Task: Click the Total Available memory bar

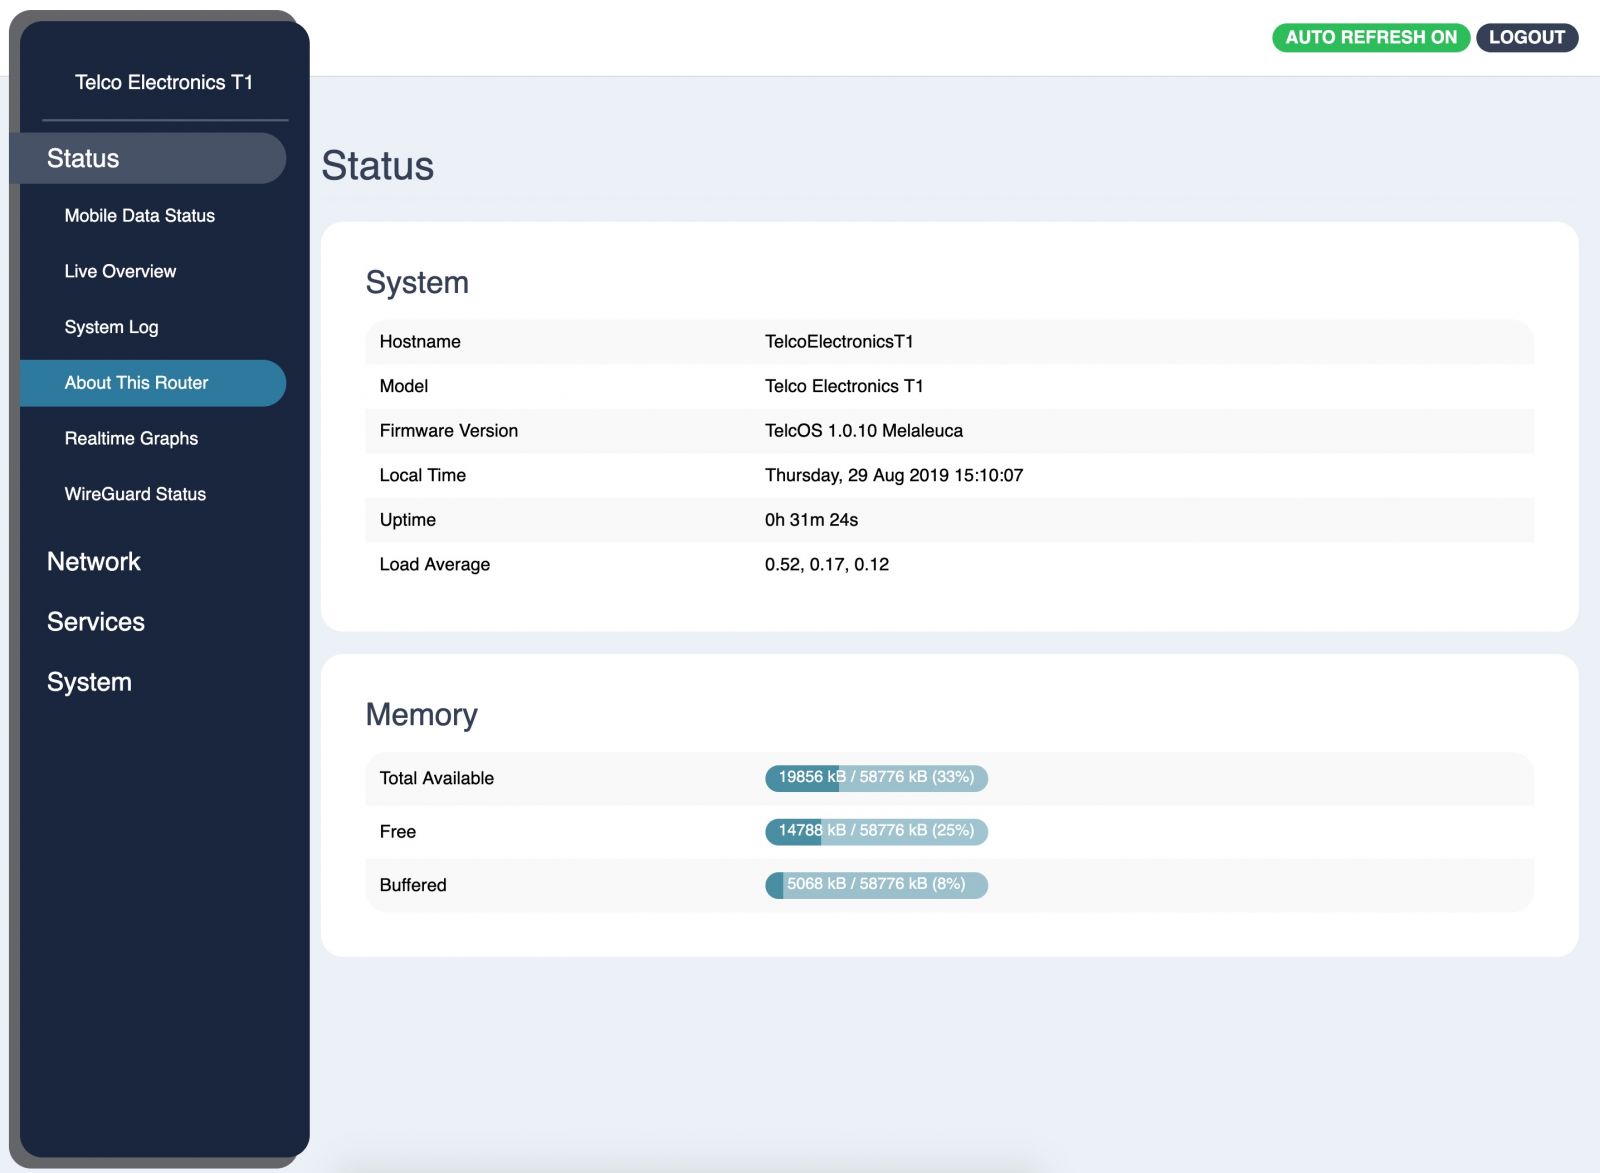Action: point(876,778)
